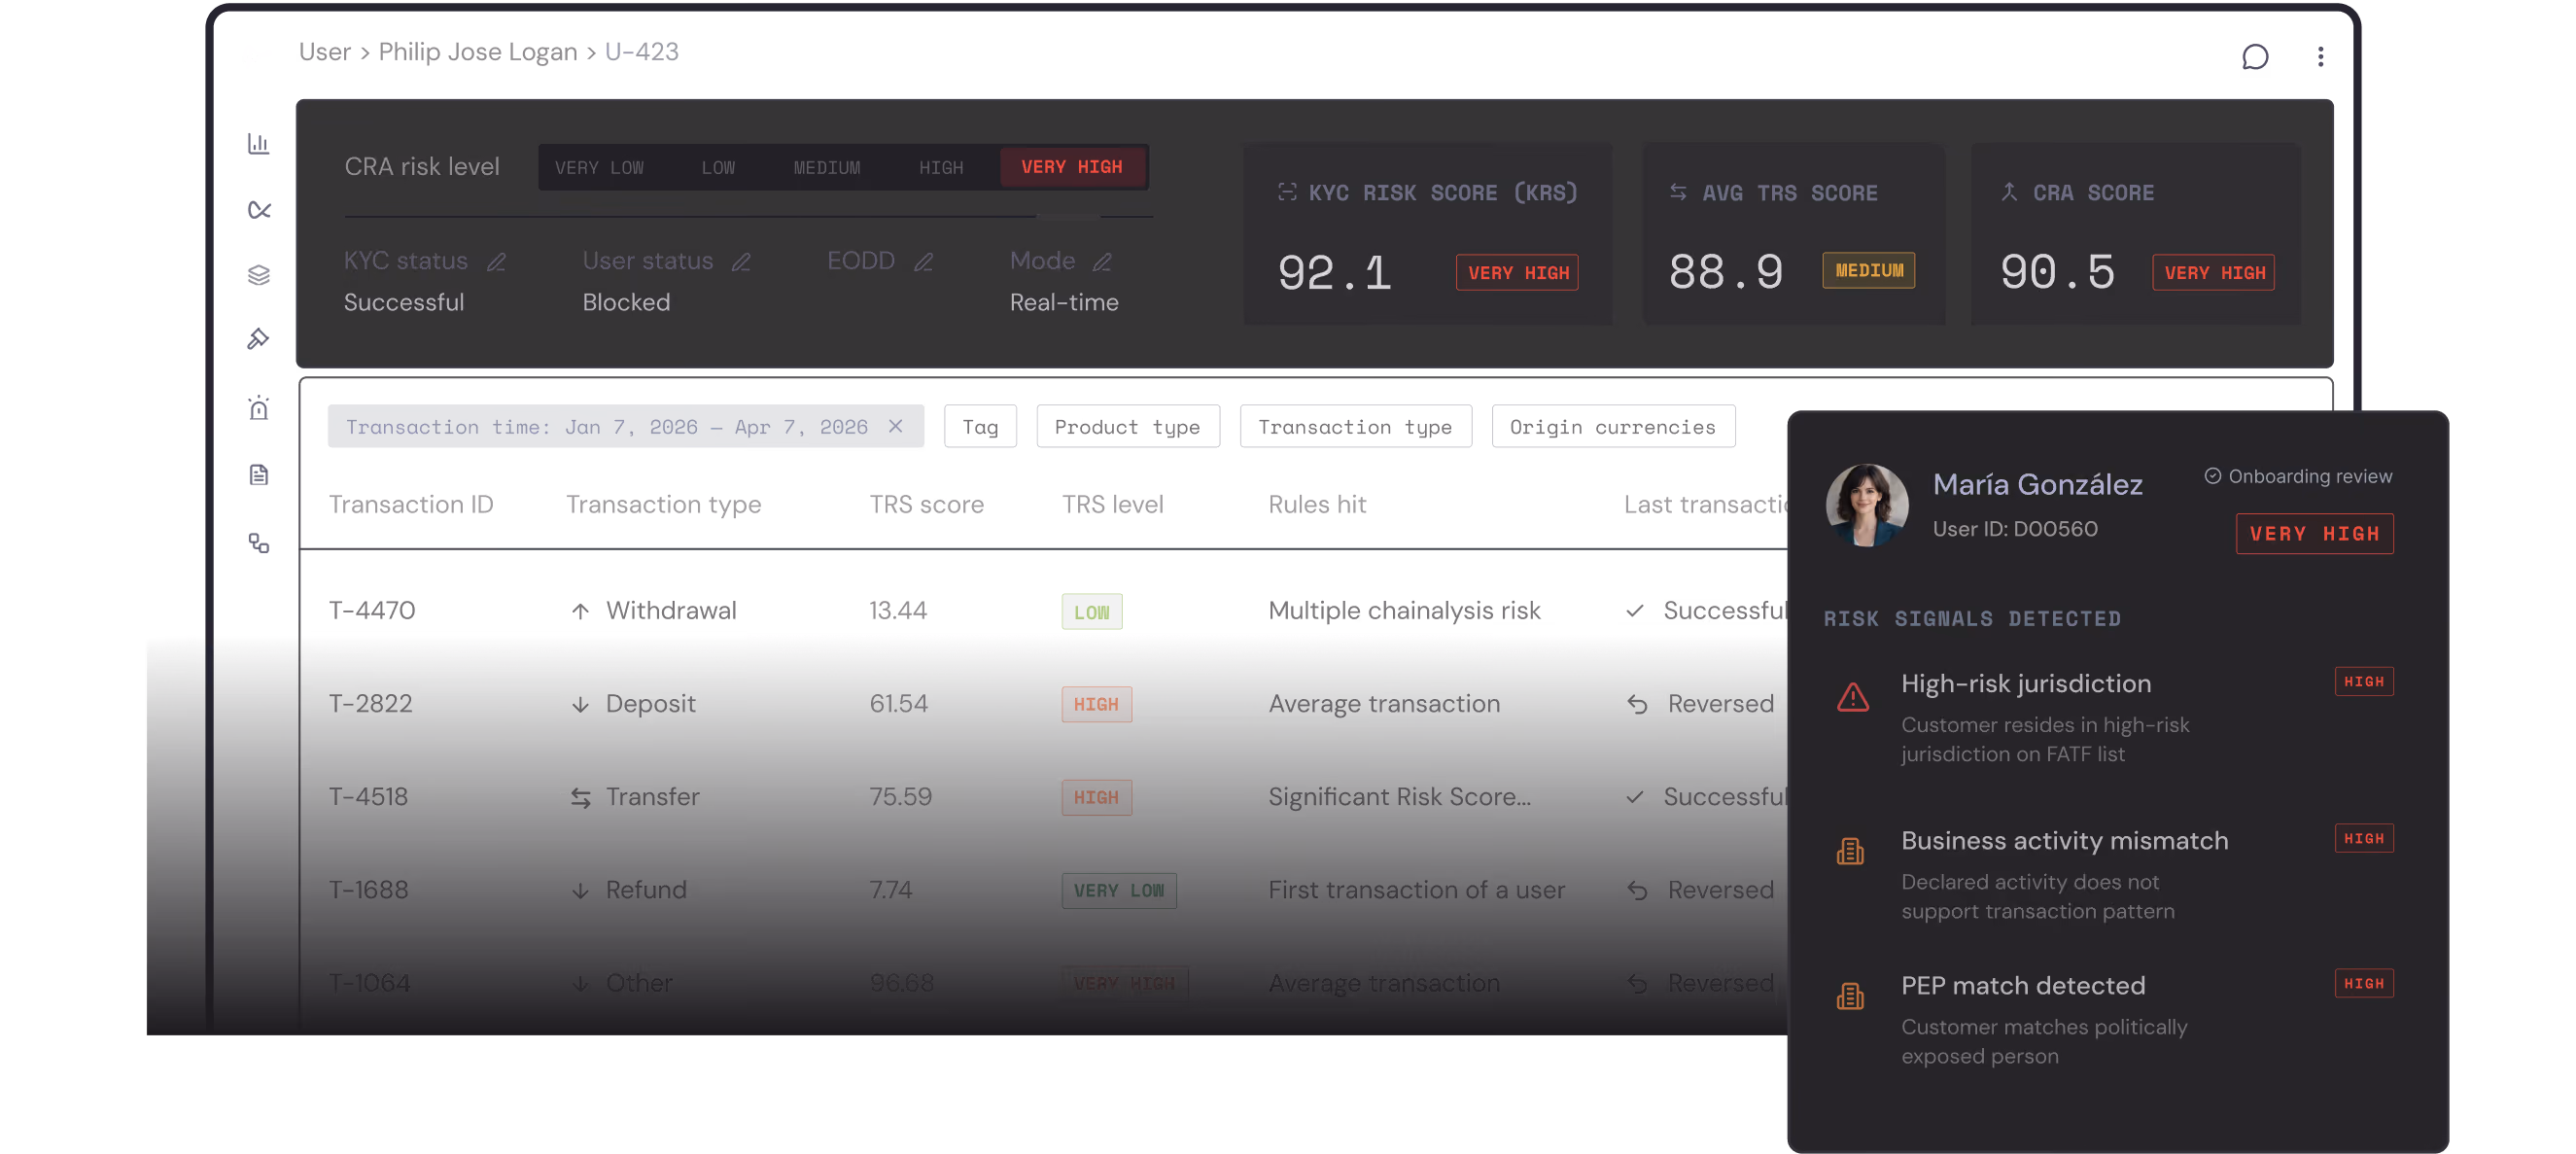Open the Tag filter dropdown

tap(980, 427)
